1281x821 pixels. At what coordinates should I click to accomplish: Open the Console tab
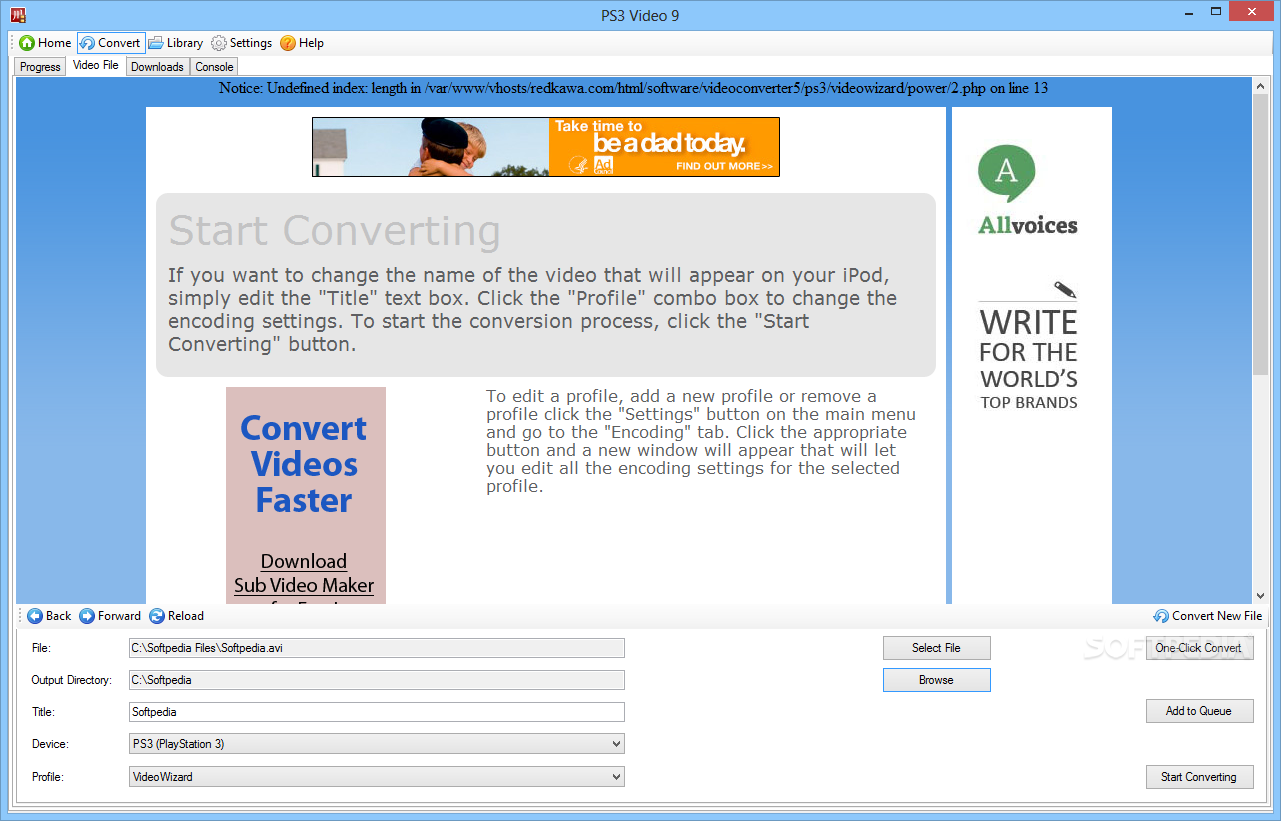pyautogui.click(x=214, y=67)
